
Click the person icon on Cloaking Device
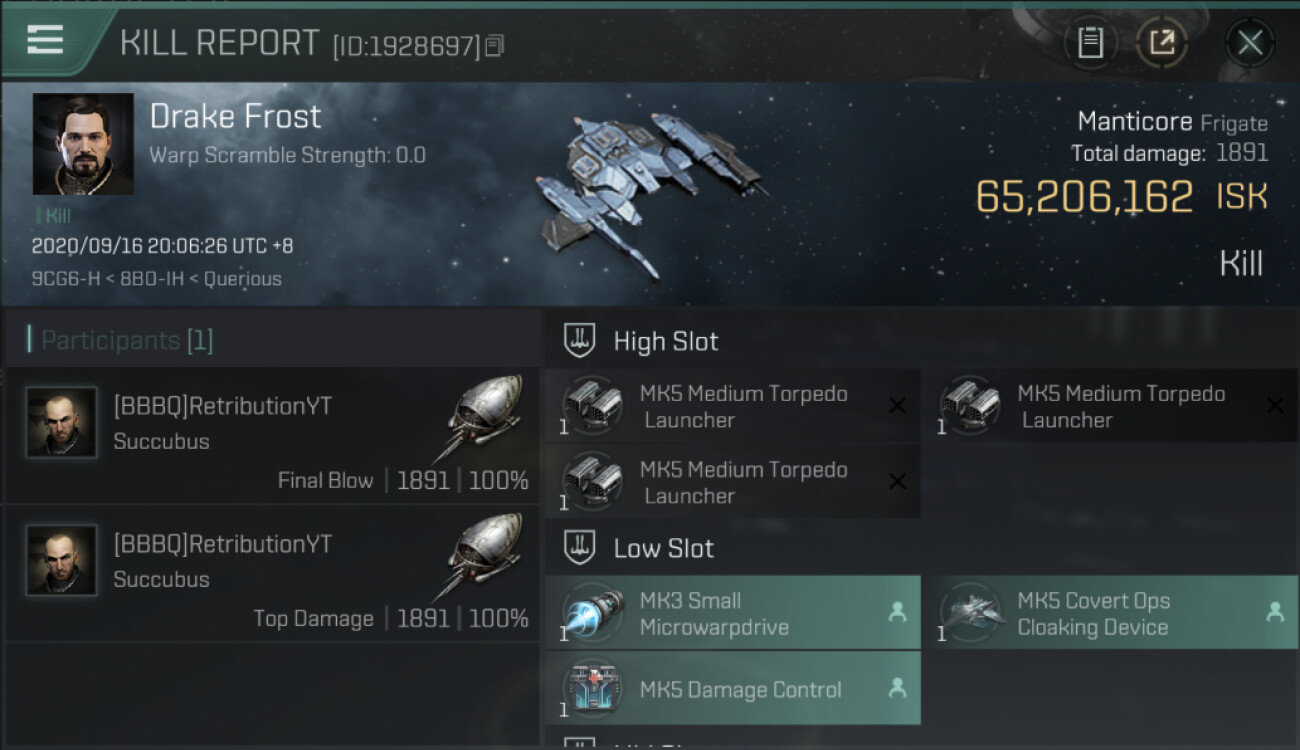click(1275, 612)
